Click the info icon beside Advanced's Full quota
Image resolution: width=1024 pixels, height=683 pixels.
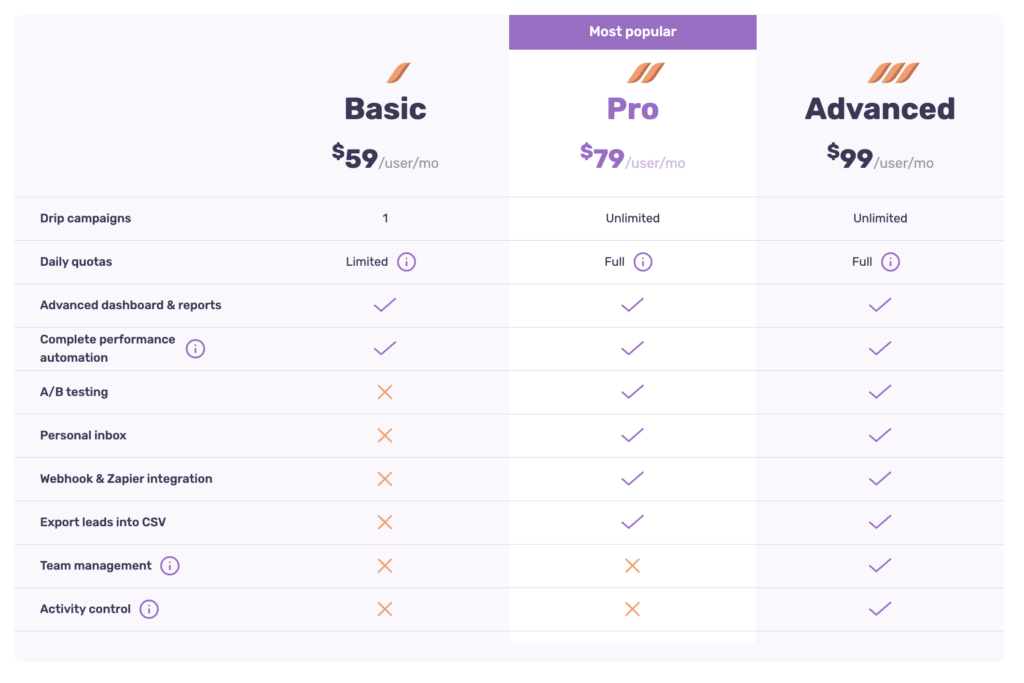(890, 262)
